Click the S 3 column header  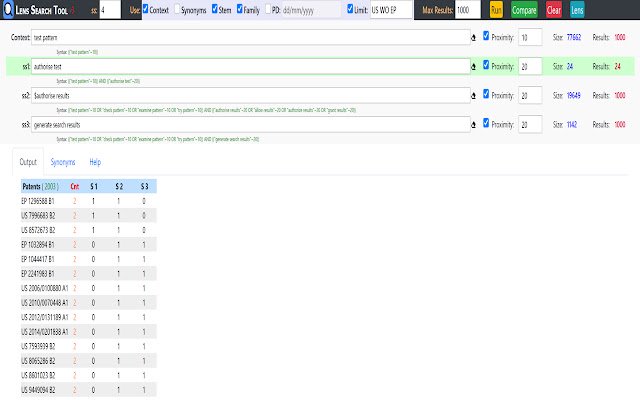144,187
